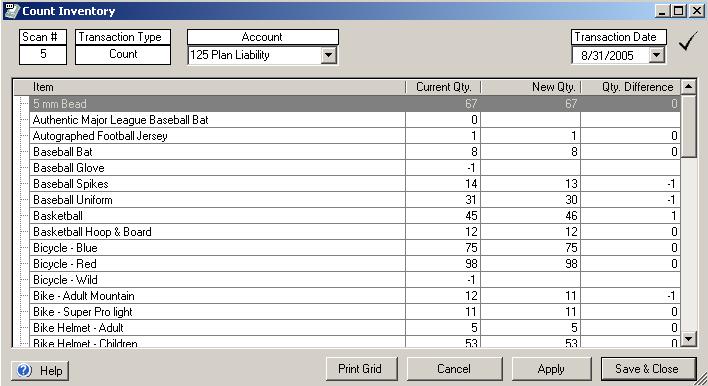
Task: Click New Qty. 46 for Basketball
Action: [531, 216]
